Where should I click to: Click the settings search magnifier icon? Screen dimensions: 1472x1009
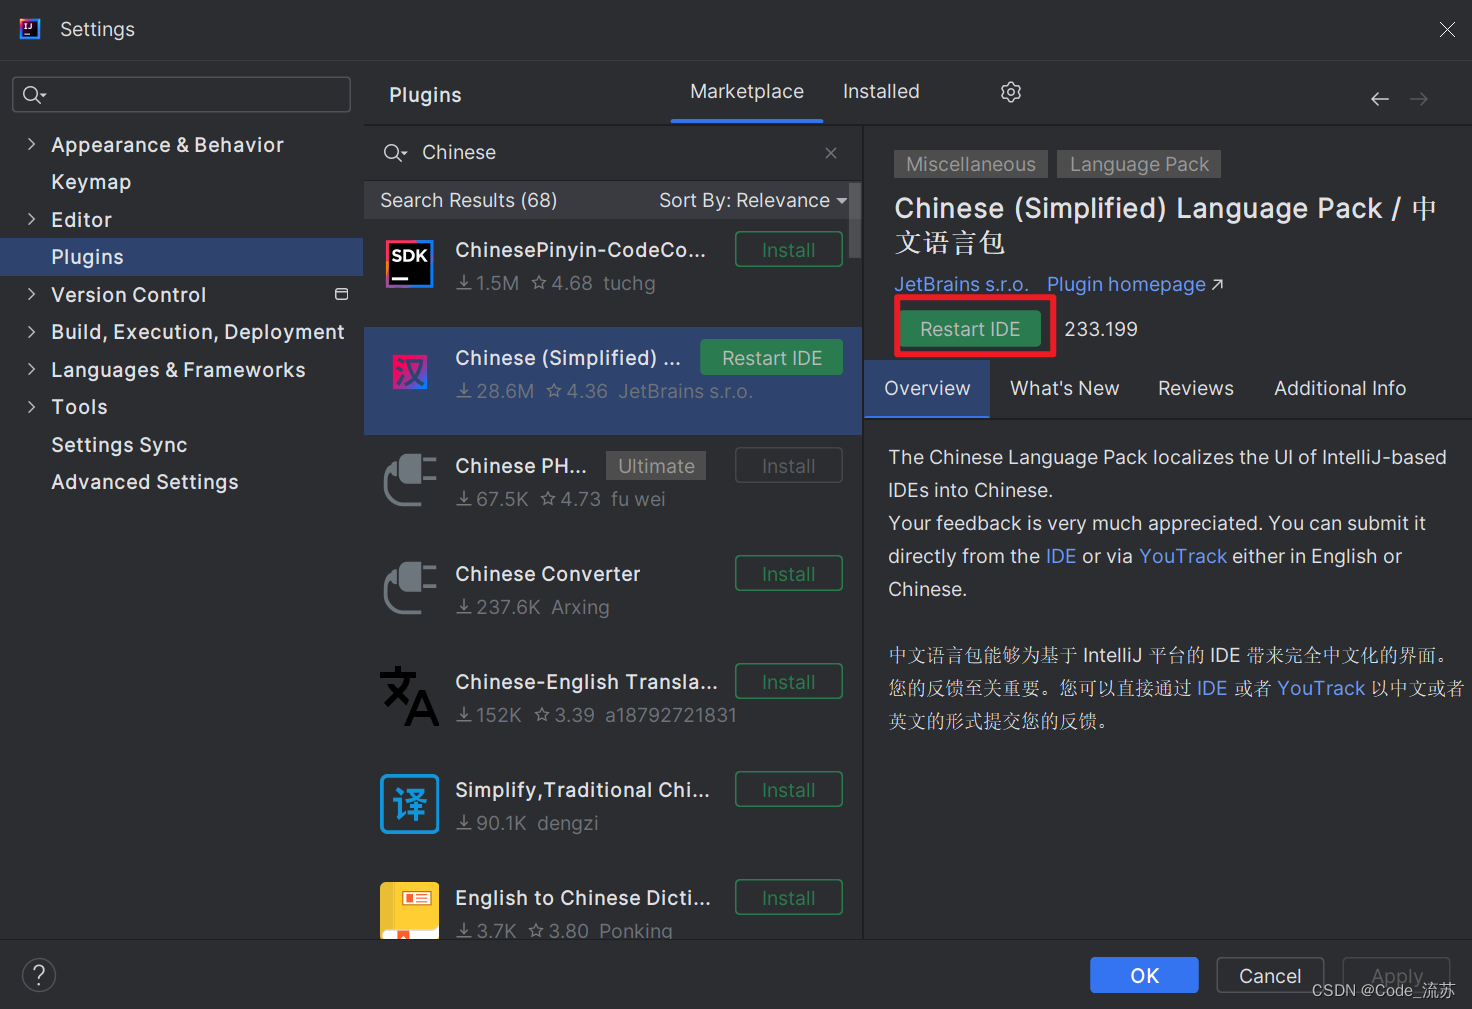34,95
